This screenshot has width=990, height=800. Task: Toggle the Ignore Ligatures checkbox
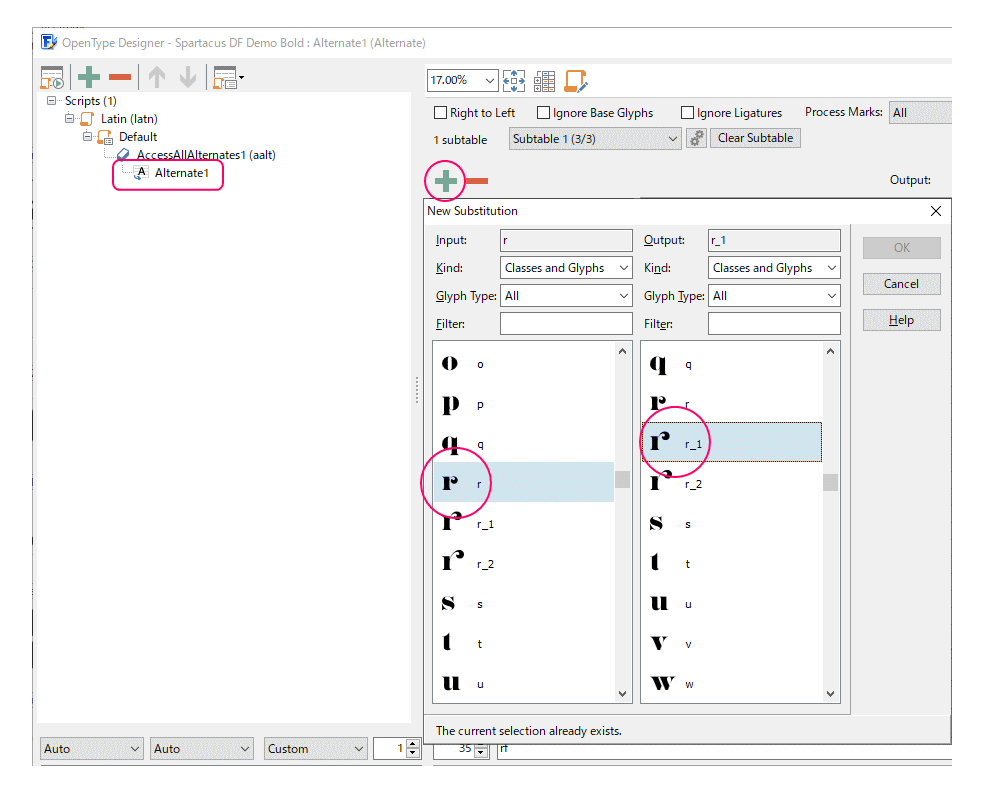tap(687, 113)
